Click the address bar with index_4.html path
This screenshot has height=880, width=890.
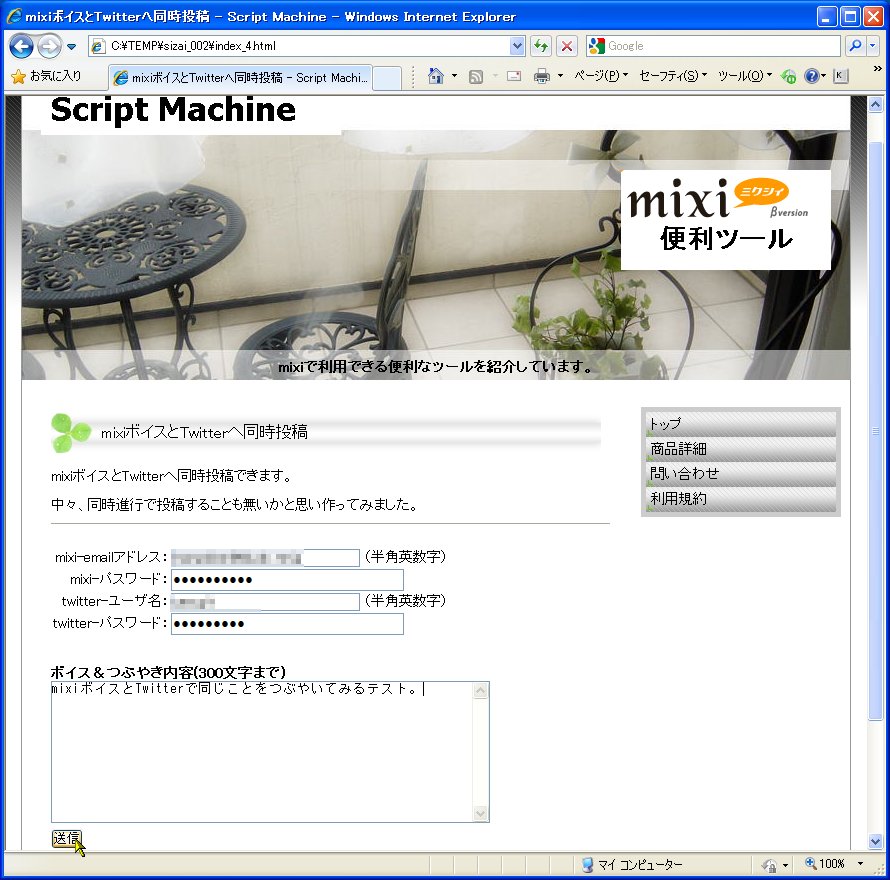coord(299,46)
